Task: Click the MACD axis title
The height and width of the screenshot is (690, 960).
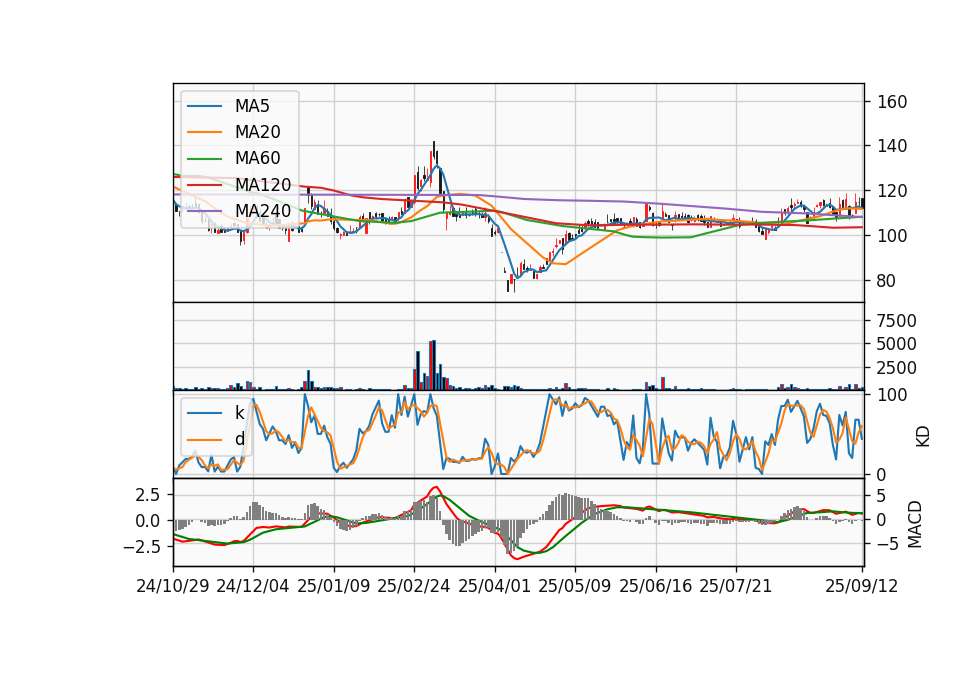Action: coord(915,524)
